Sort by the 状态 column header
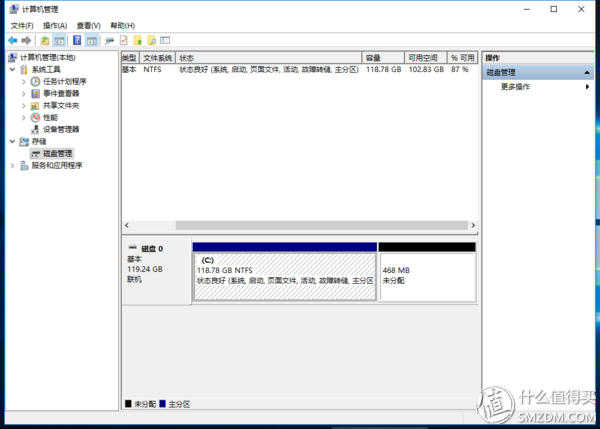Screen dimensions: 600x429 269,58
